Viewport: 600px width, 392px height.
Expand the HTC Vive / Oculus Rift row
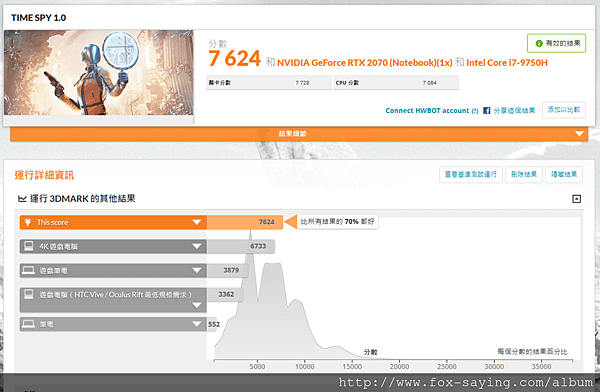197,305
